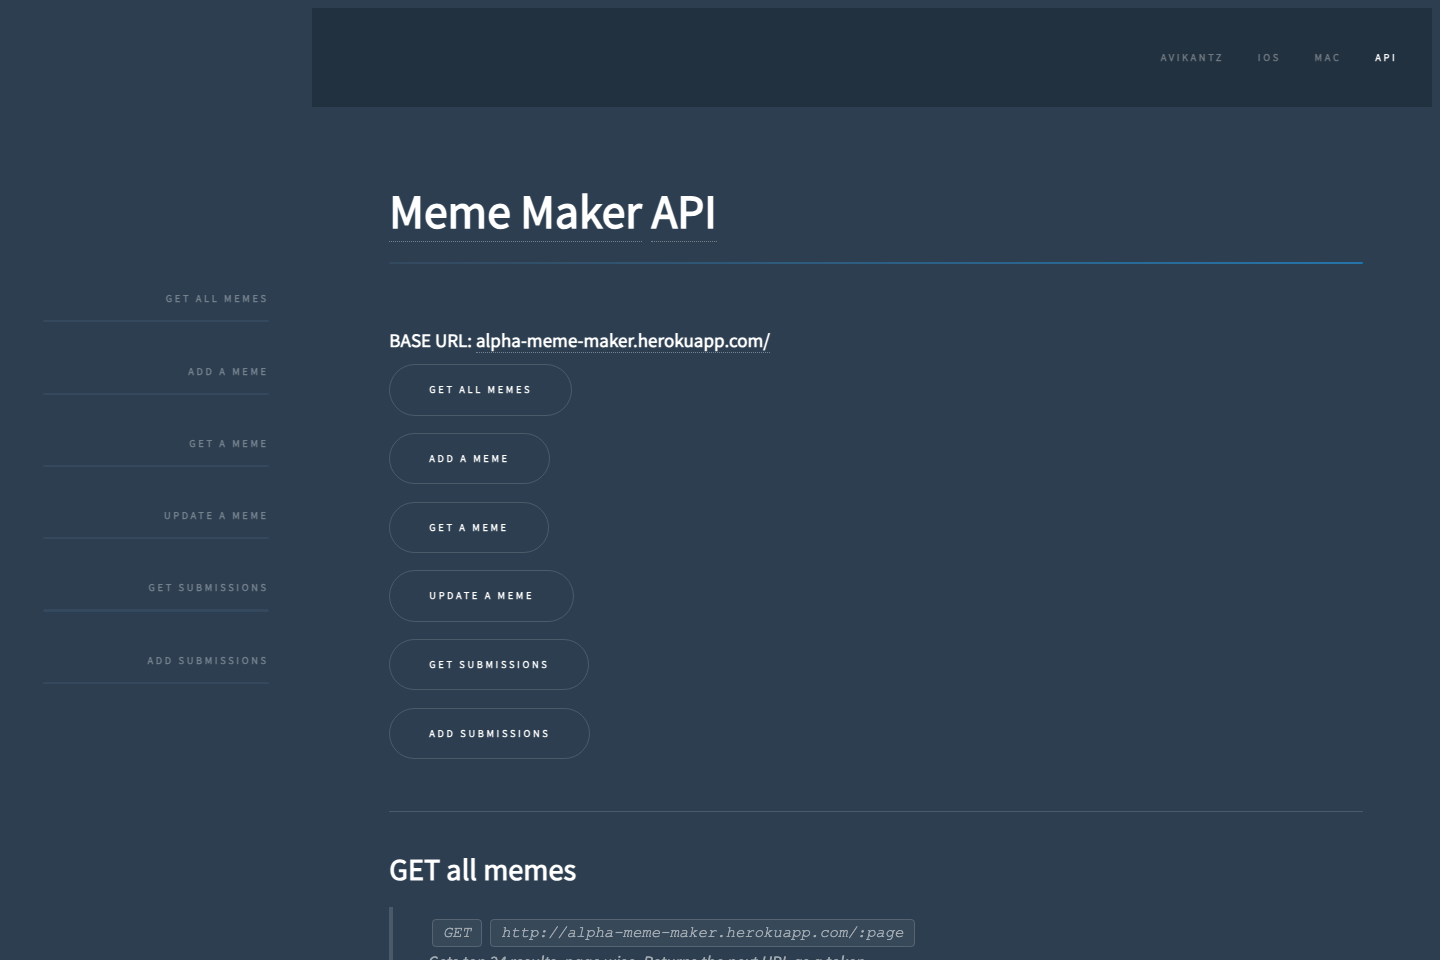The image size is (1440, 960).
Task: Click the Meme Maker API heading link
Action: click(553, 213)
